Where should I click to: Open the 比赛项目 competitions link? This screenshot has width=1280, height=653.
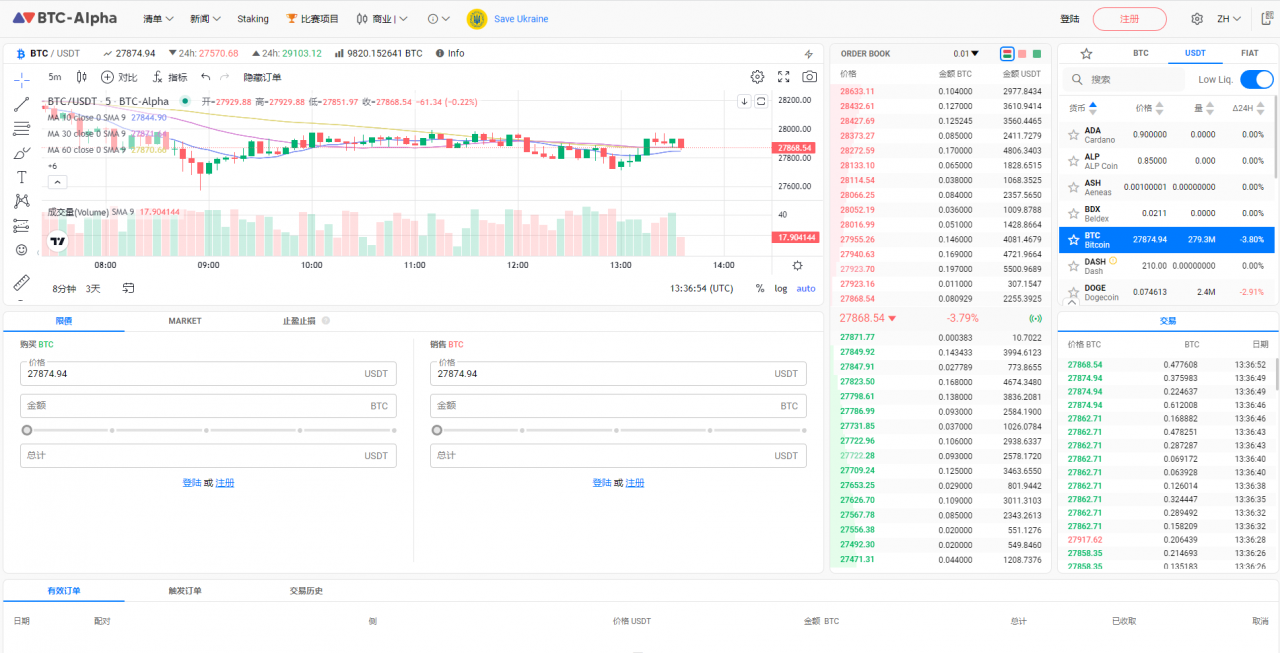point(312,19)
